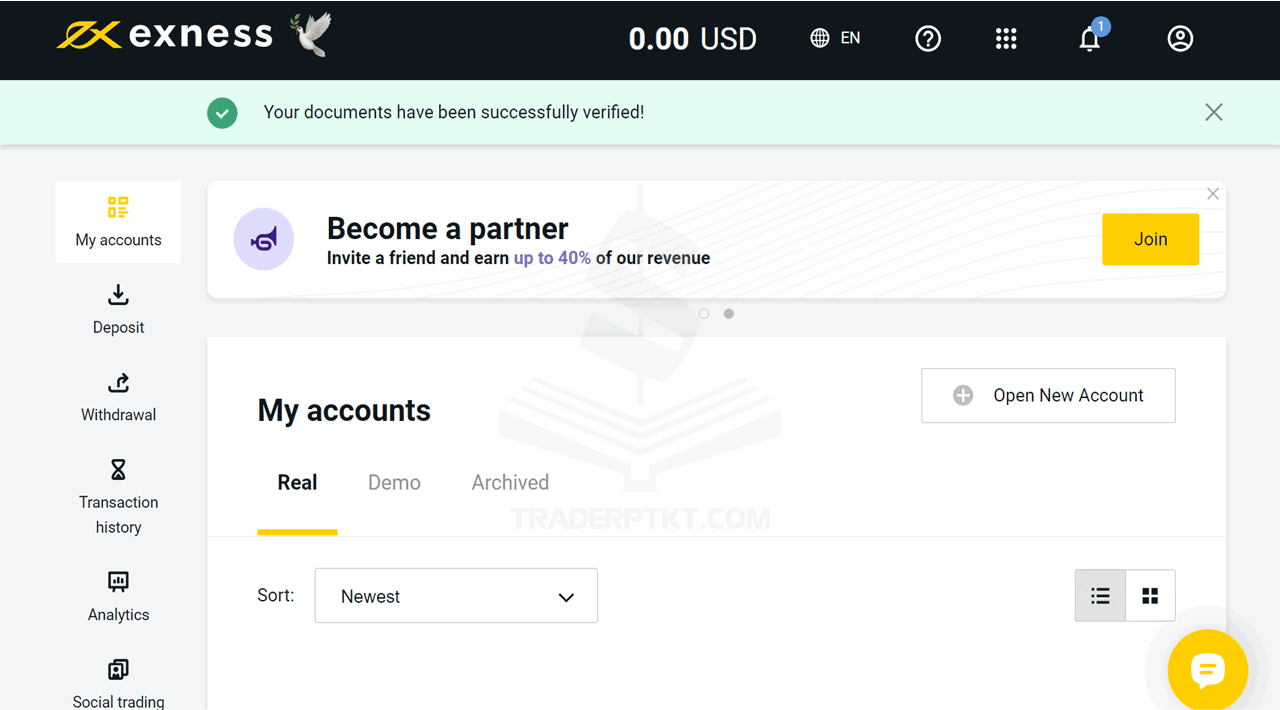Dismiss the documents verified notification
1280x710 pixels.
click(x=1214, y=112)
